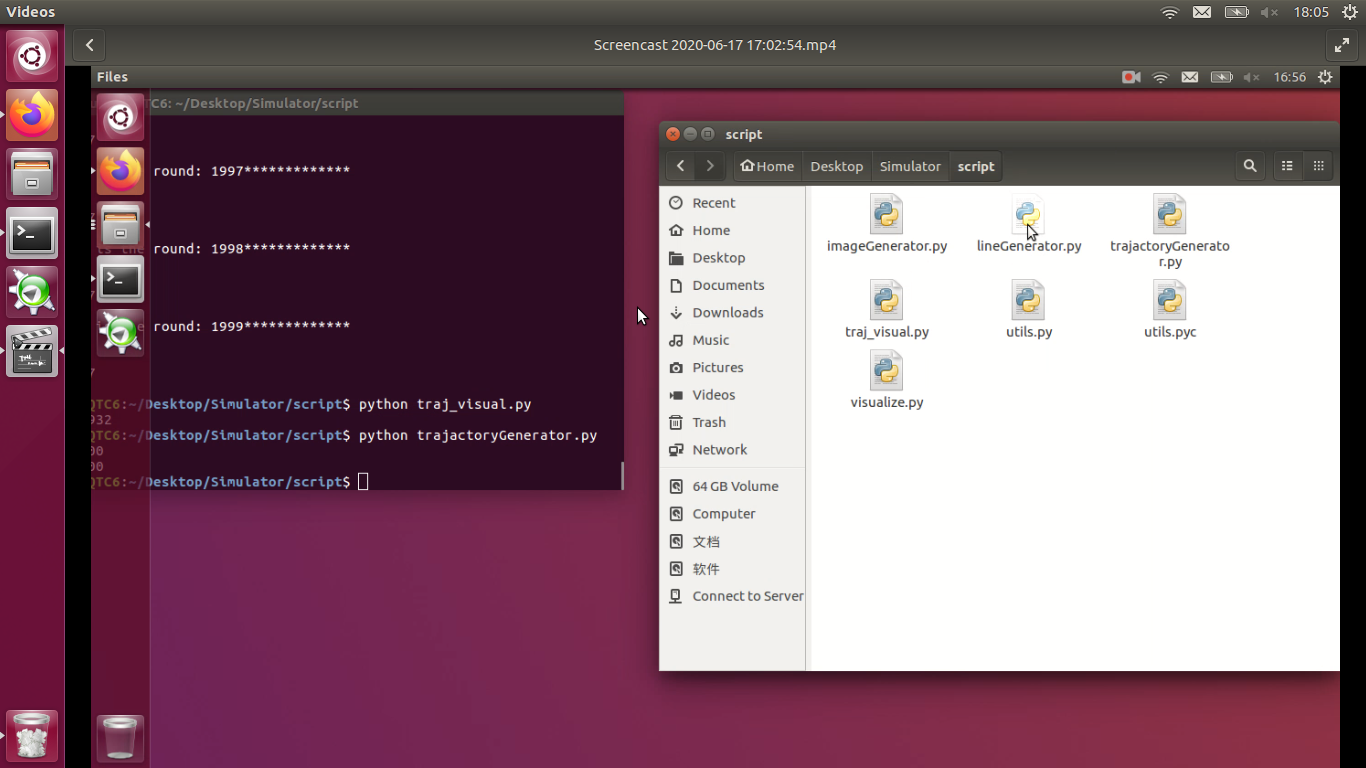Open the 文档 volume in the sidebar
Viewport: 1366px width, 768px height.
click(x=733, y=541)
